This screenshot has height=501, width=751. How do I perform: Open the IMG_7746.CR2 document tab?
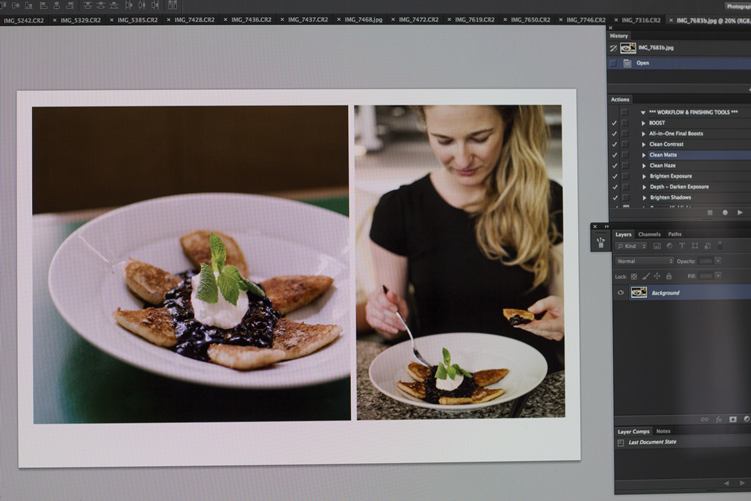click(x=586, y=20)
